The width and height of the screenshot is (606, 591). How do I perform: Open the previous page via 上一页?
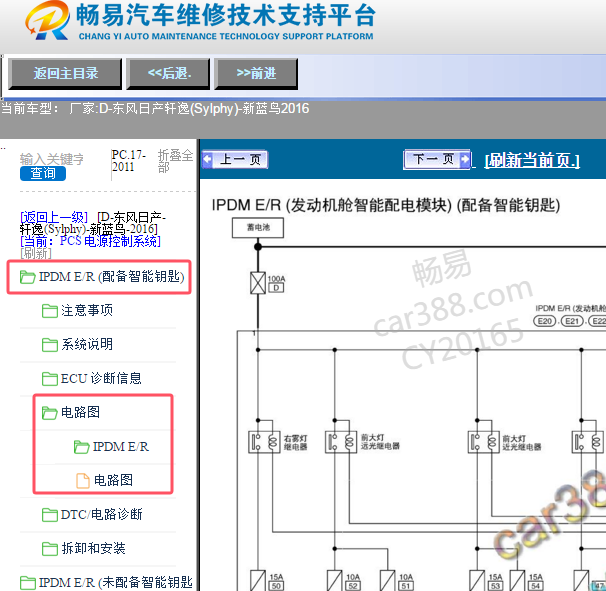235,159
